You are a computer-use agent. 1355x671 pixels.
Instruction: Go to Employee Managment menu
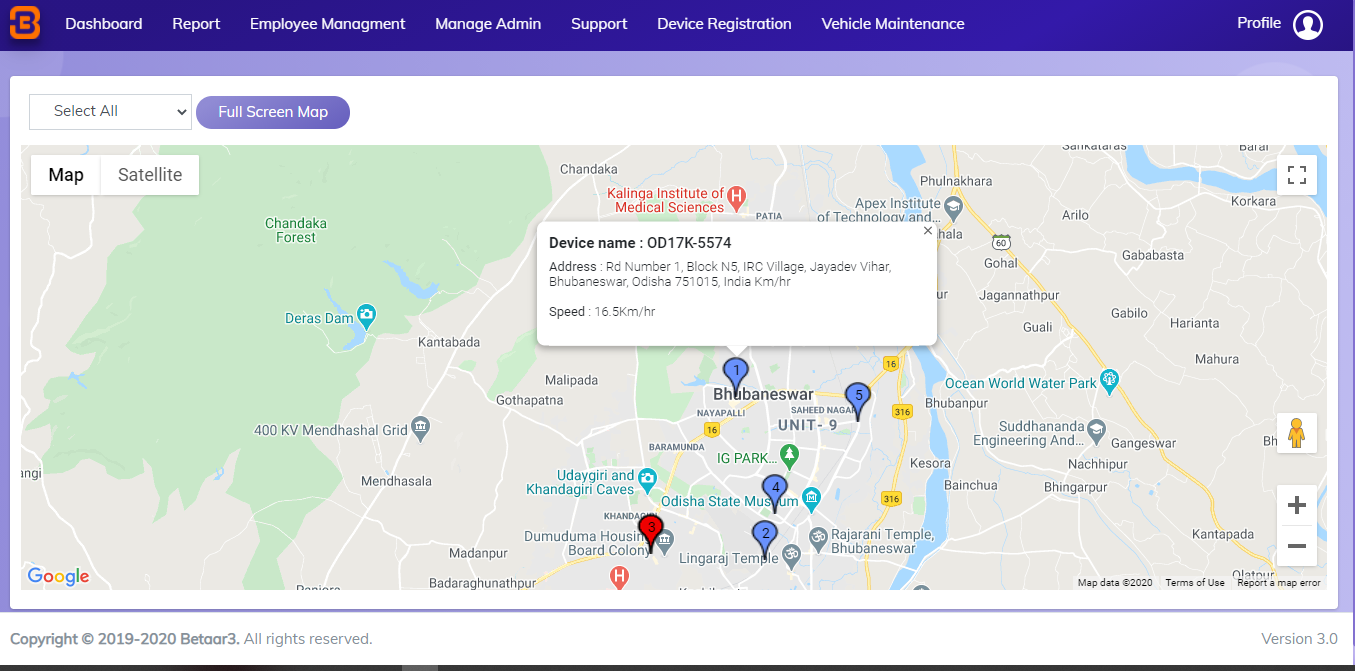click(328, 24)
